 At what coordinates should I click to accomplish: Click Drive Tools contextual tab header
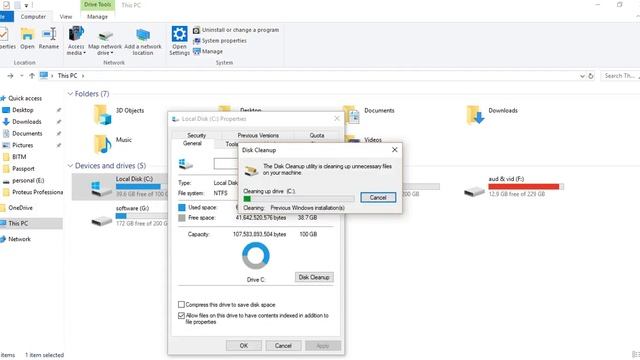(98, 5)
